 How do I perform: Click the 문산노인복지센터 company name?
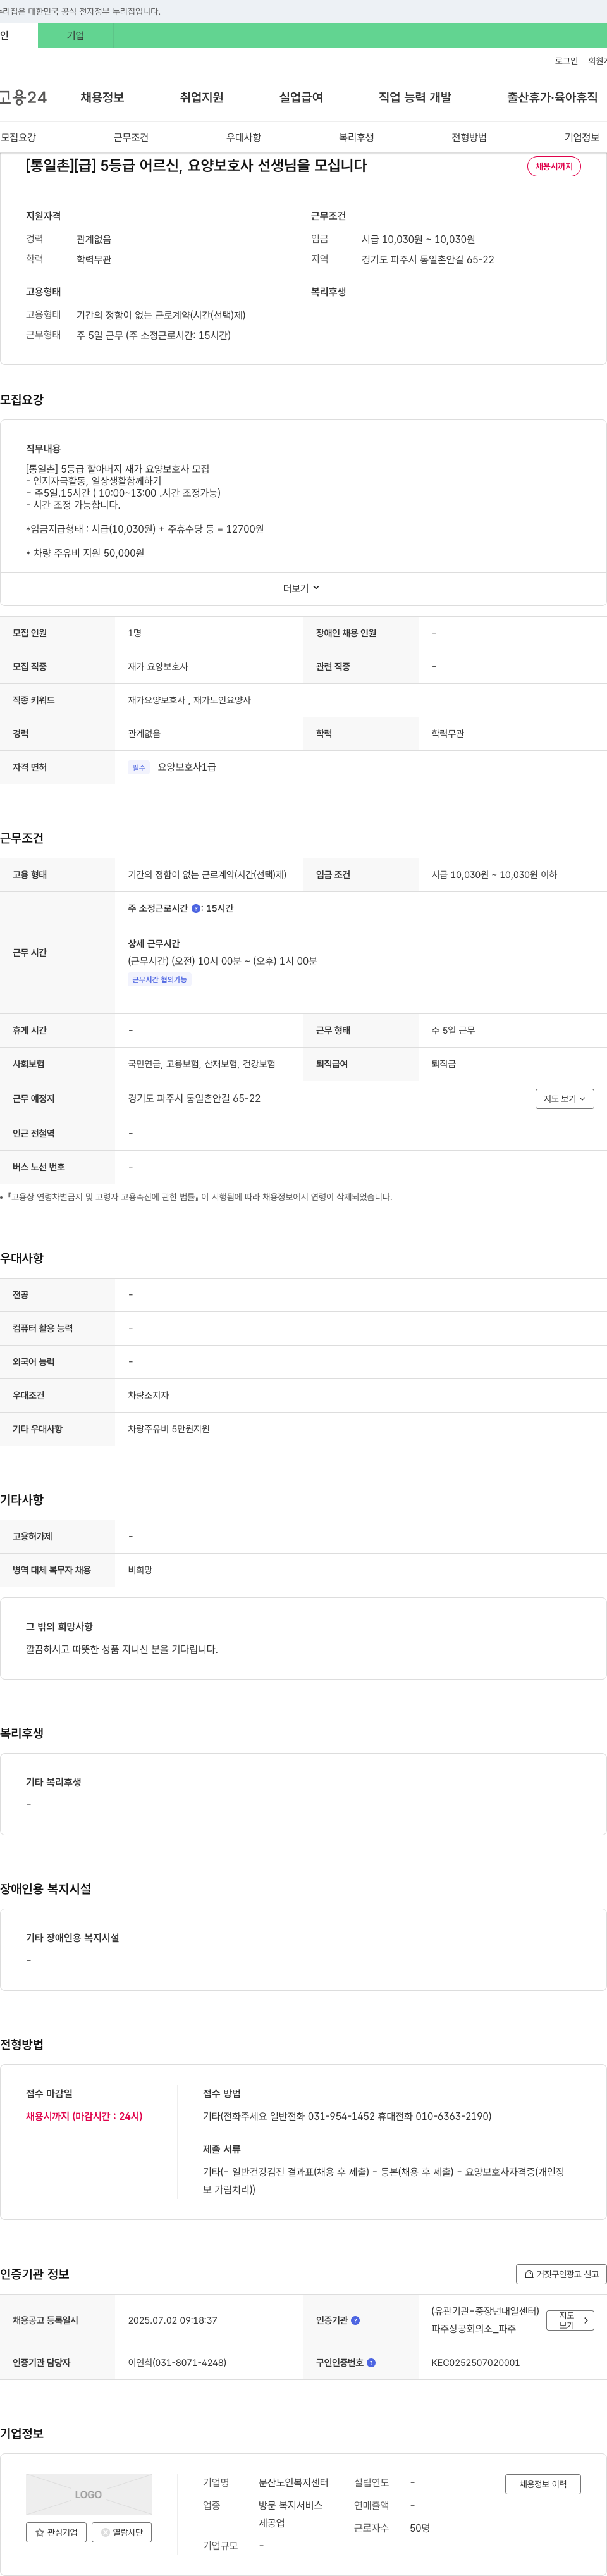tap(293, 2482)
